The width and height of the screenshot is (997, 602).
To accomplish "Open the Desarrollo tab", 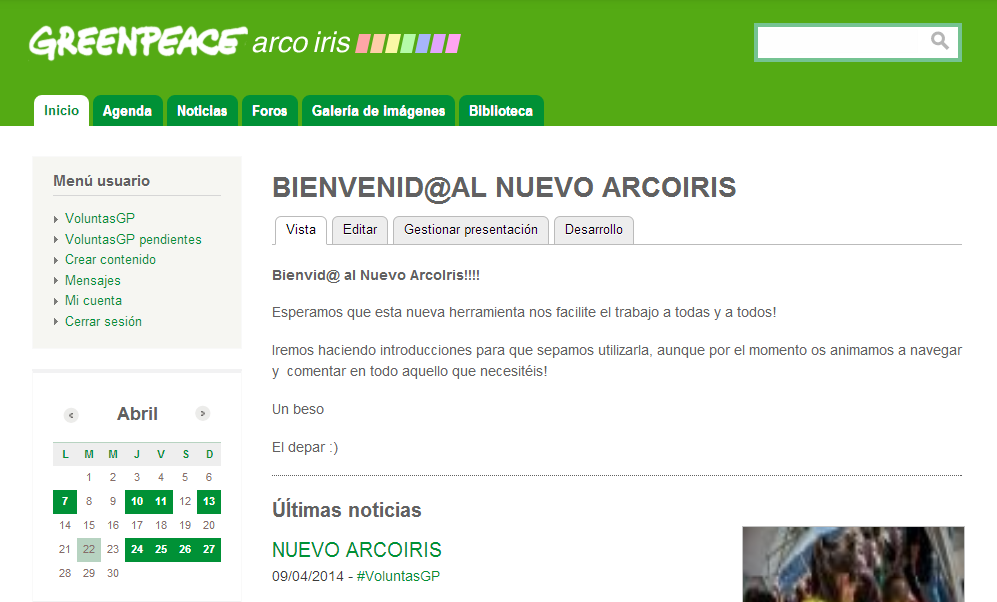I will click(x=594, y=229).
